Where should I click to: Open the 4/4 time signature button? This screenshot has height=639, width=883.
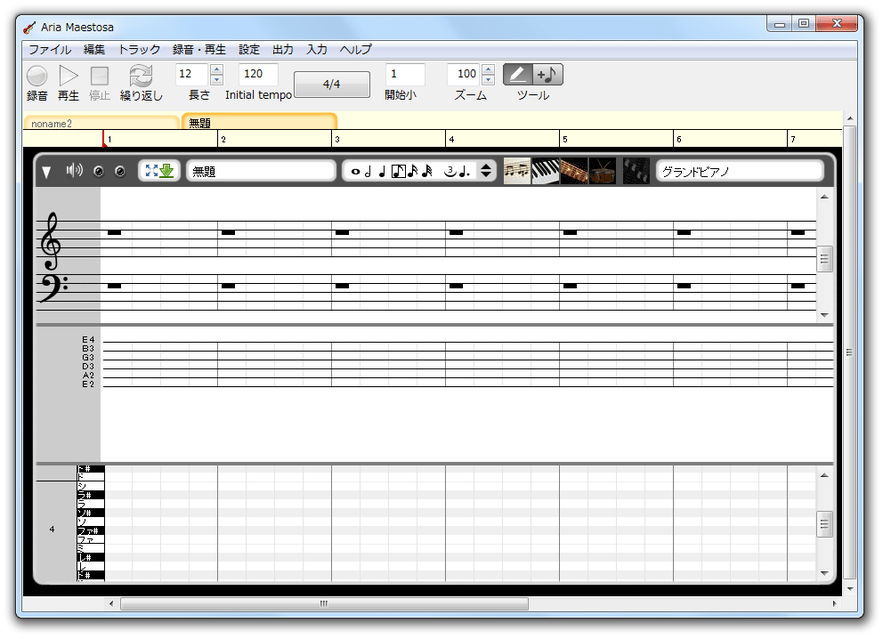332,84
